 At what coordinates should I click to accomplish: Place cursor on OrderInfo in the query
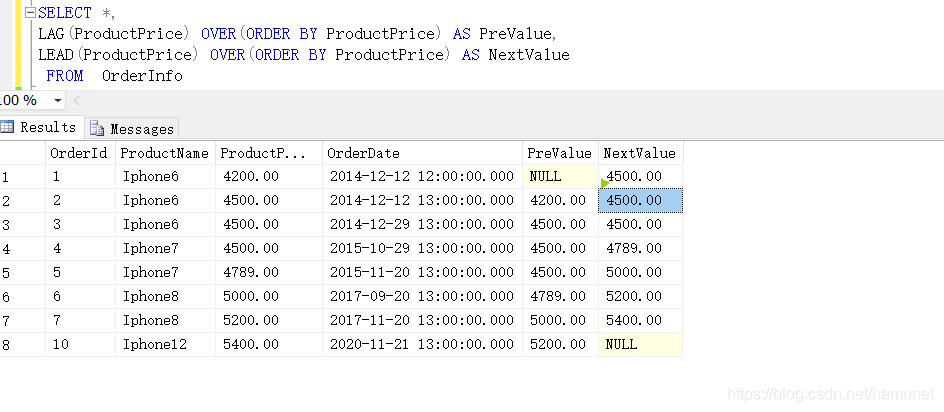(142, 75)
